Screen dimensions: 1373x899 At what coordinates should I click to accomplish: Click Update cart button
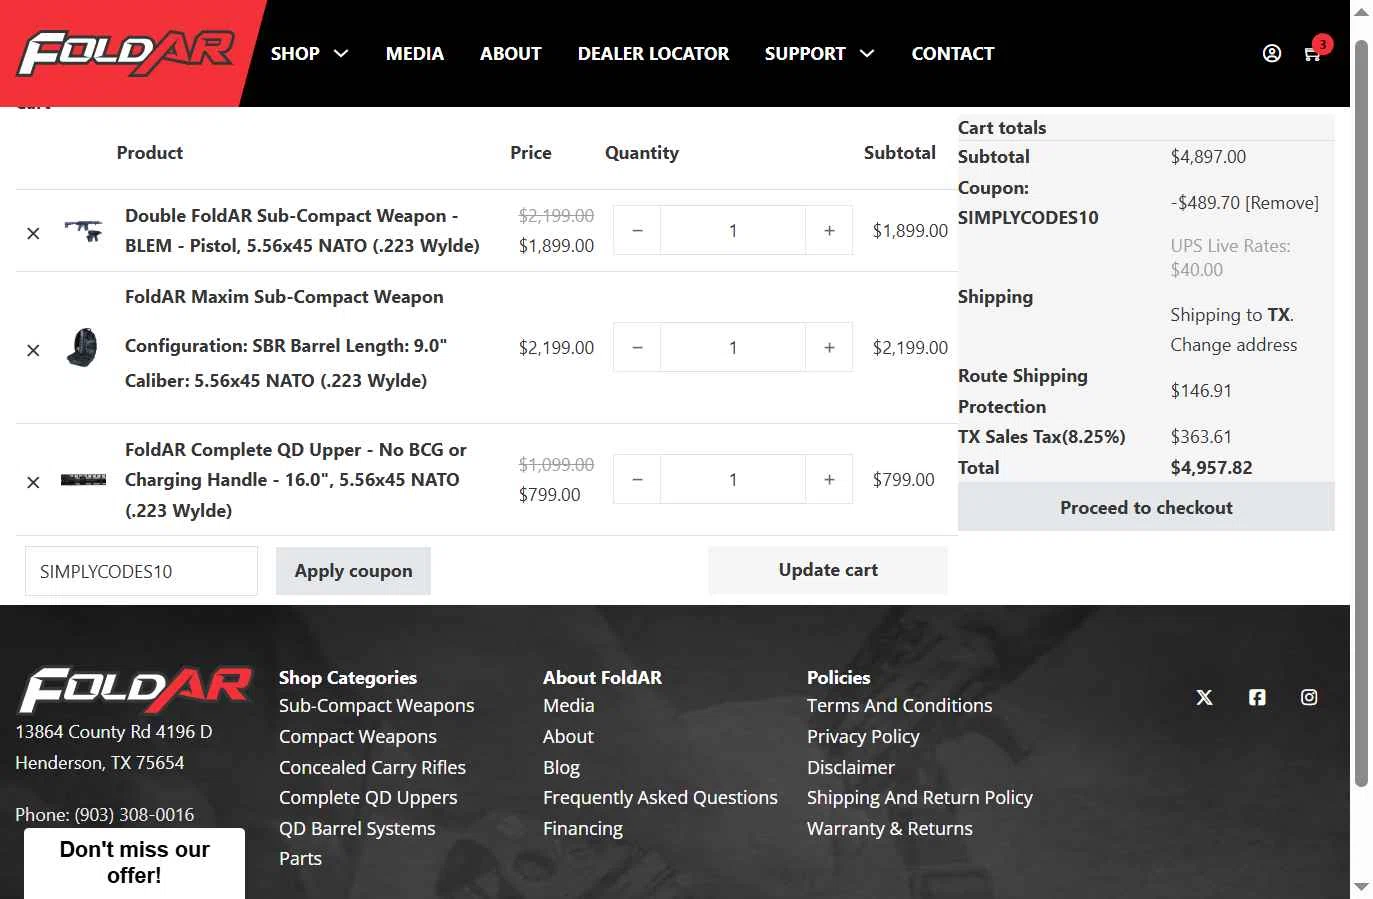coord(828,570)
